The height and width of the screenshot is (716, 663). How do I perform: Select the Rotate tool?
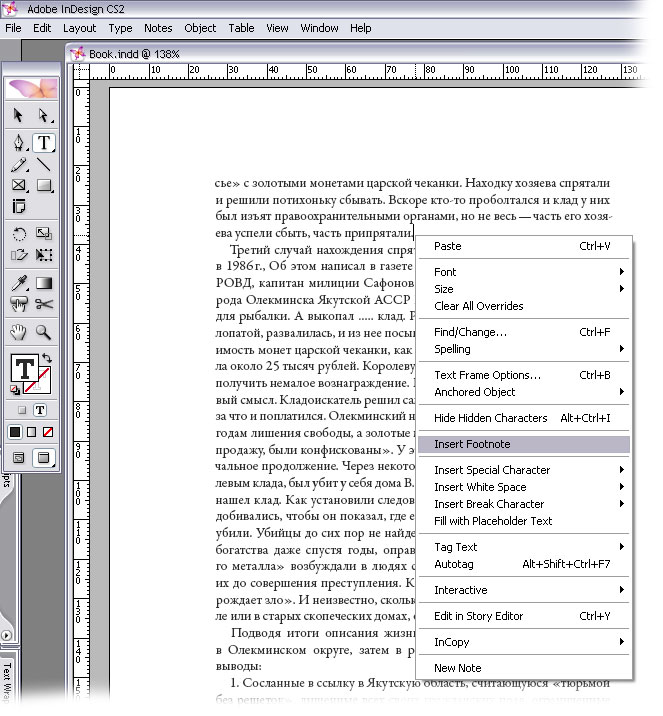(18, 234)
